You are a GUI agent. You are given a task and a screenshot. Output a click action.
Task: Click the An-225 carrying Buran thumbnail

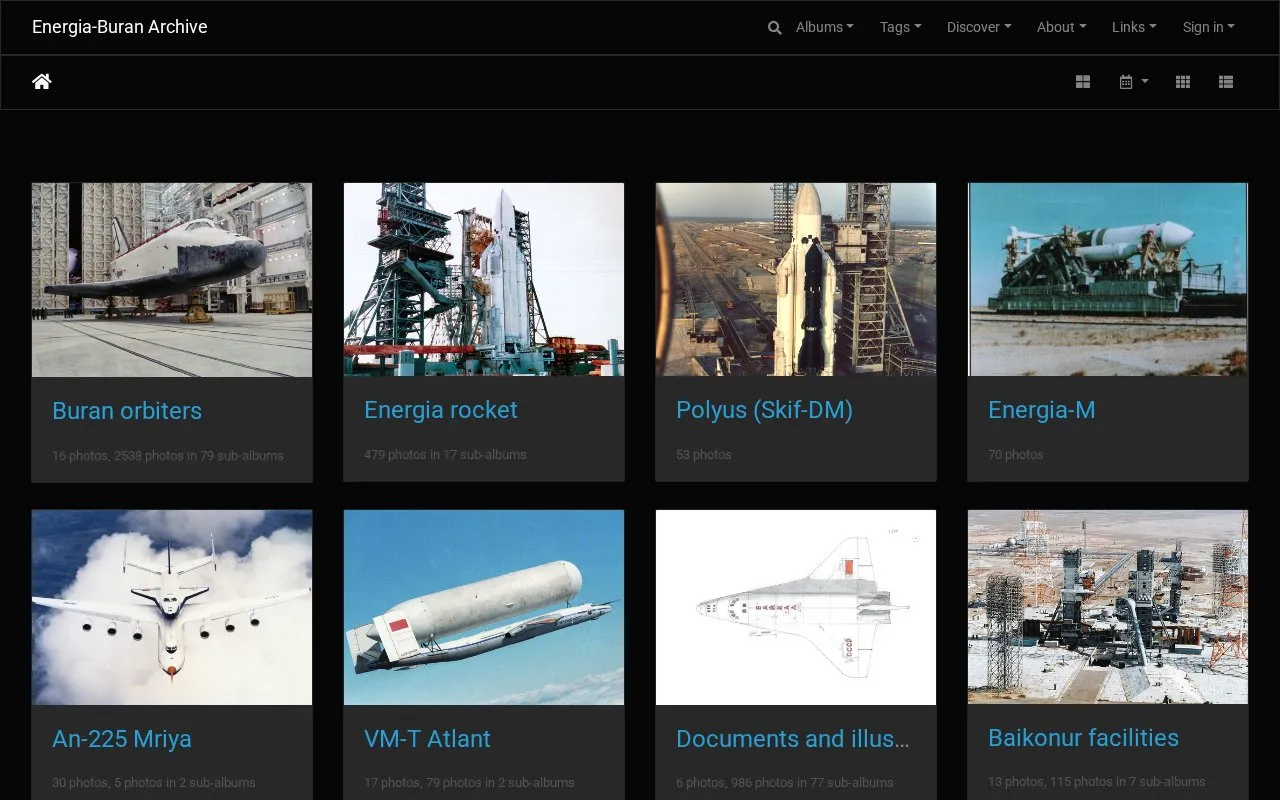[172, 608]
